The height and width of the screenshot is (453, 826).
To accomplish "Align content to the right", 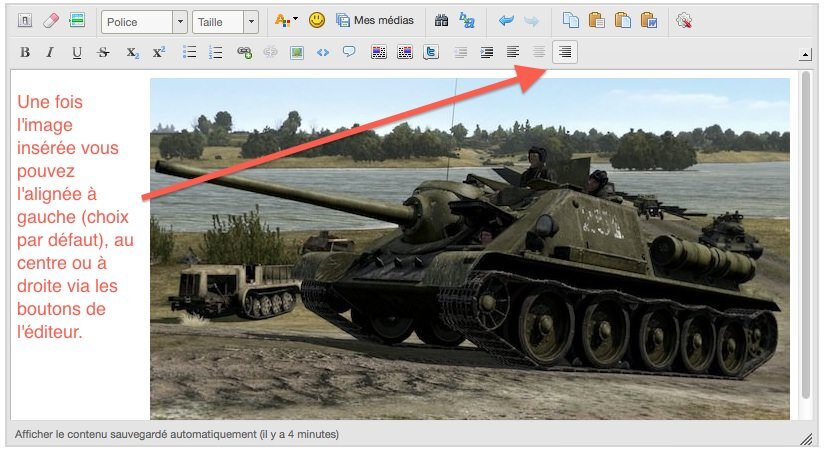I will tap(565, 52).
